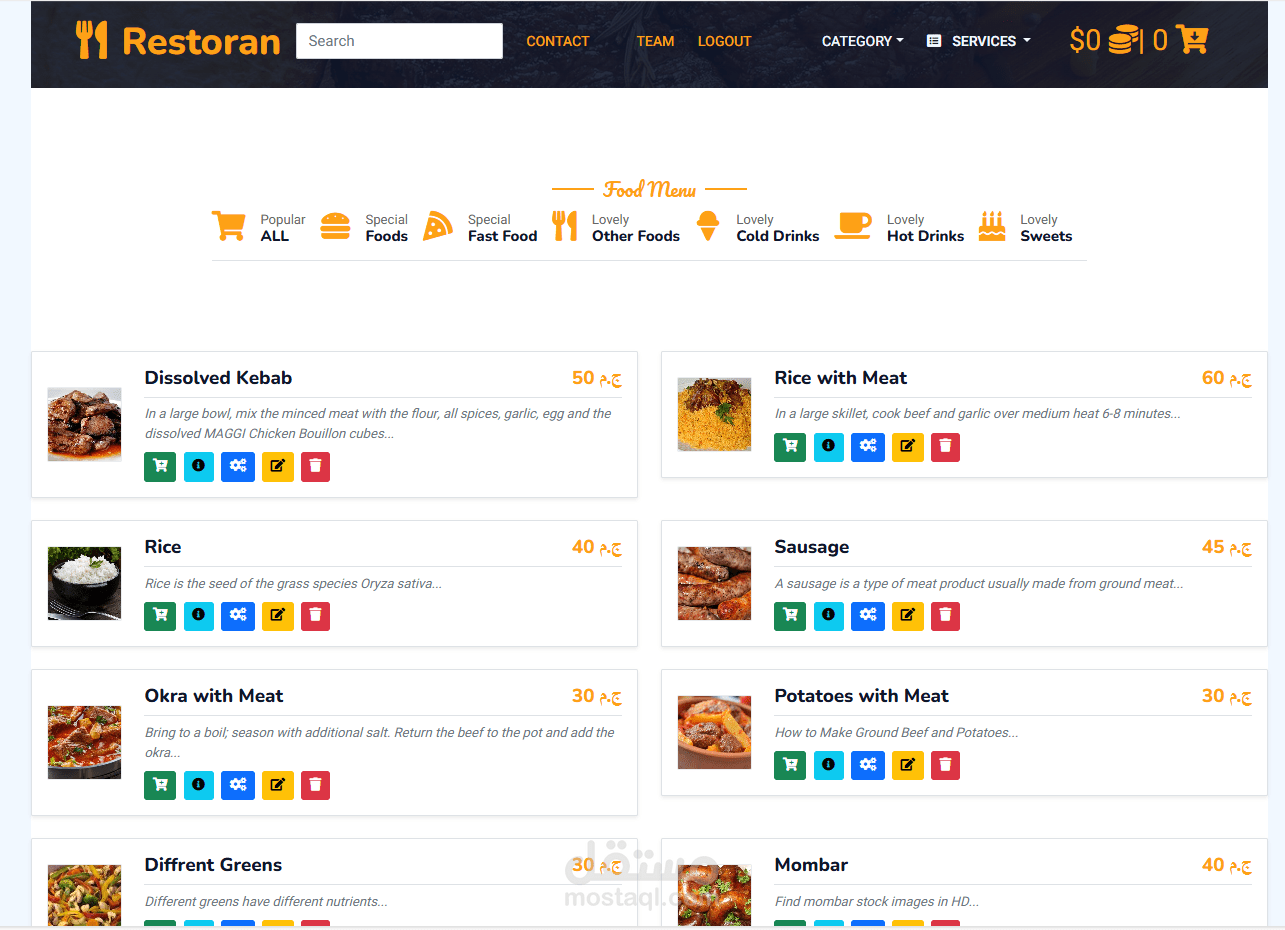Click the Rice with Meat price 60
This screenshot has height=930, width=1285.
1227,378
